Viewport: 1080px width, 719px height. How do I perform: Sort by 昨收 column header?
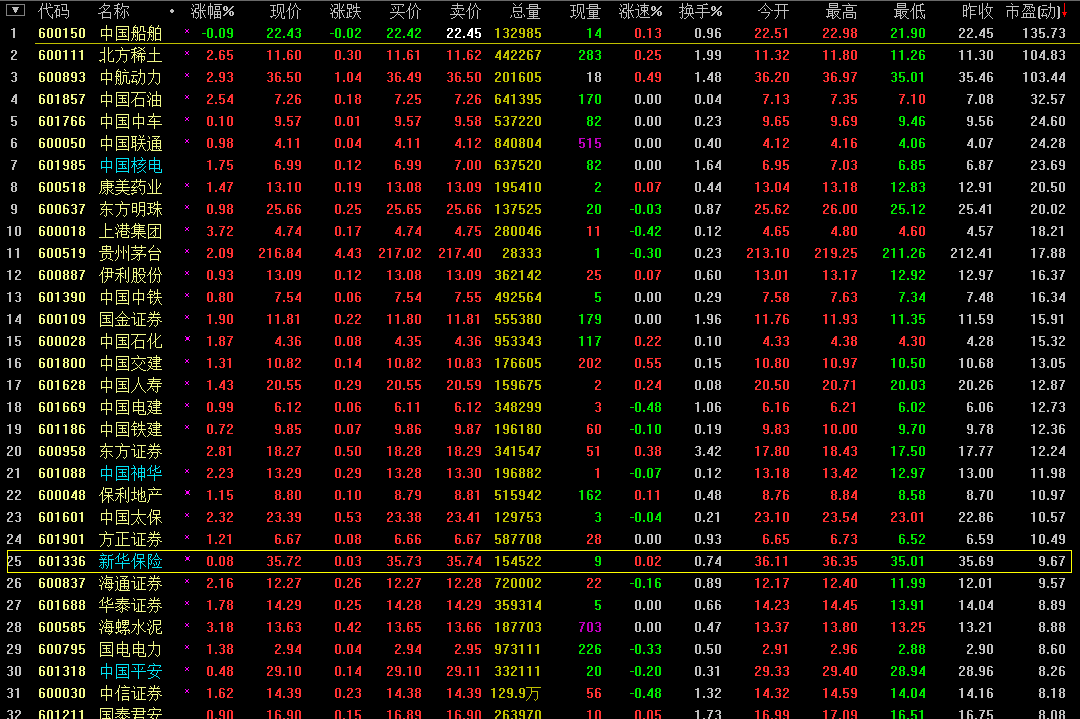[977, 11]
